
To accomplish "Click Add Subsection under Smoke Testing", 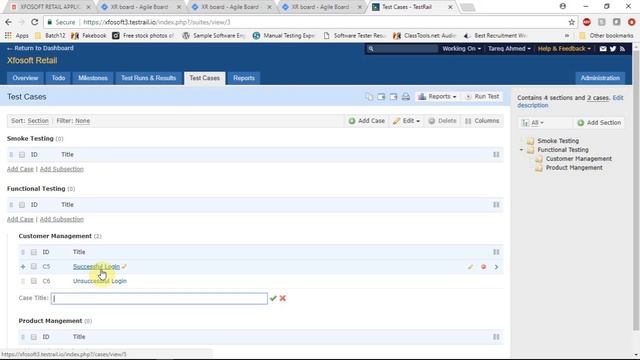I will [62, 169].
